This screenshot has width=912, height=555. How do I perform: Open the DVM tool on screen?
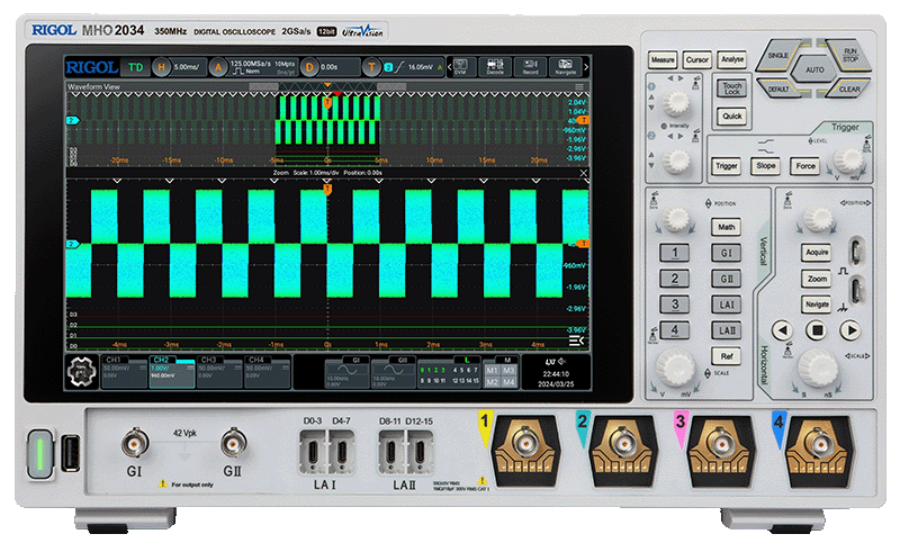(460, 67)
